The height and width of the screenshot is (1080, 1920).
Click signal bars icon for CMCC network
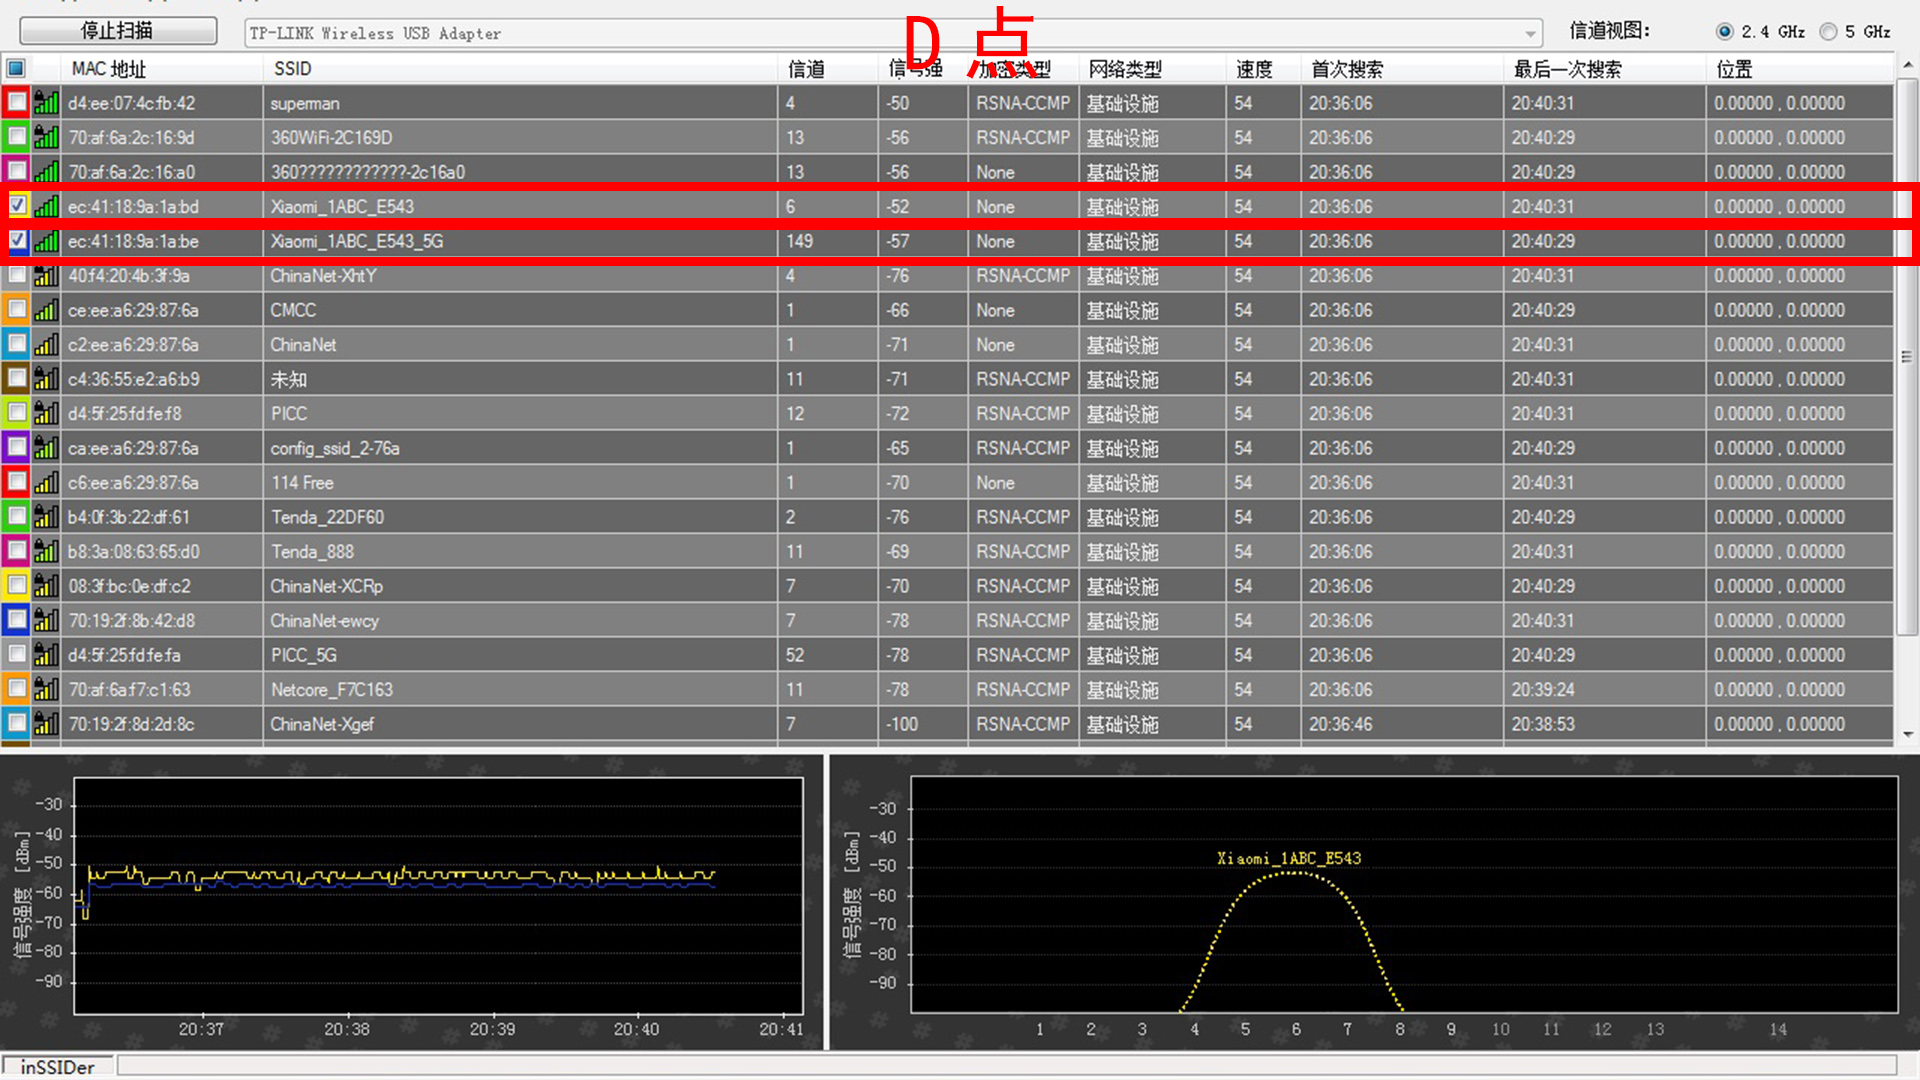(46, 310)
